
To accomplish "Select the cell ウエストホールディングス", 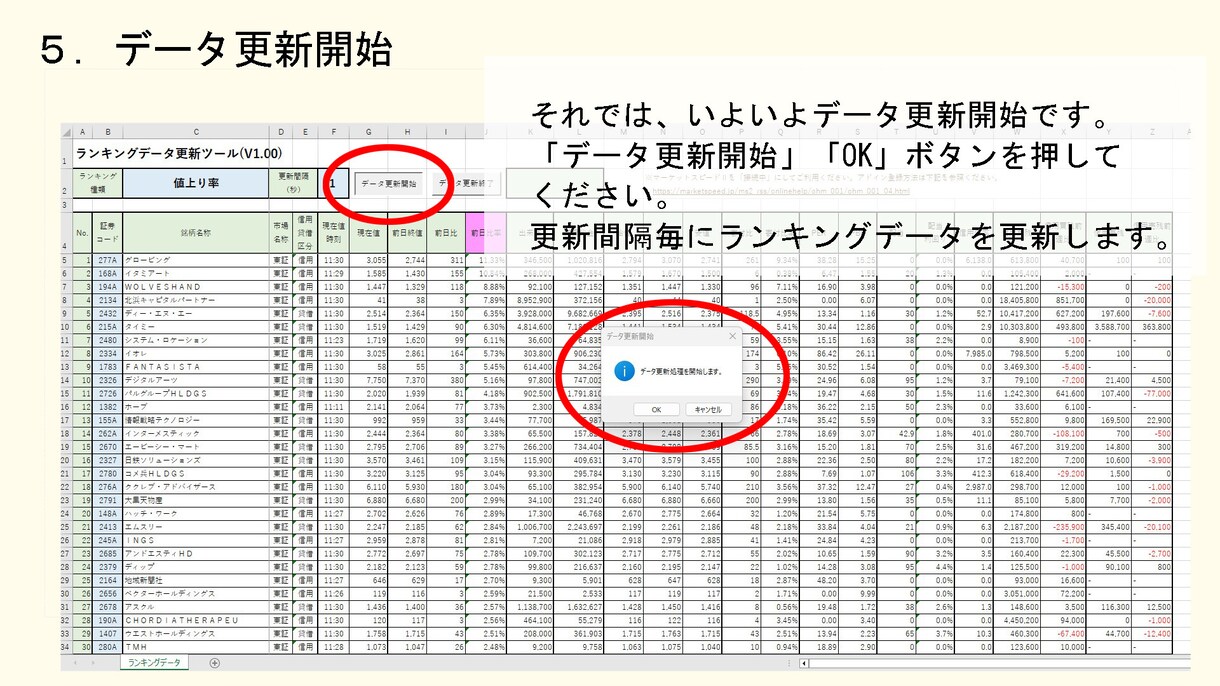I will pyautogui.click(x=196, y=632).
